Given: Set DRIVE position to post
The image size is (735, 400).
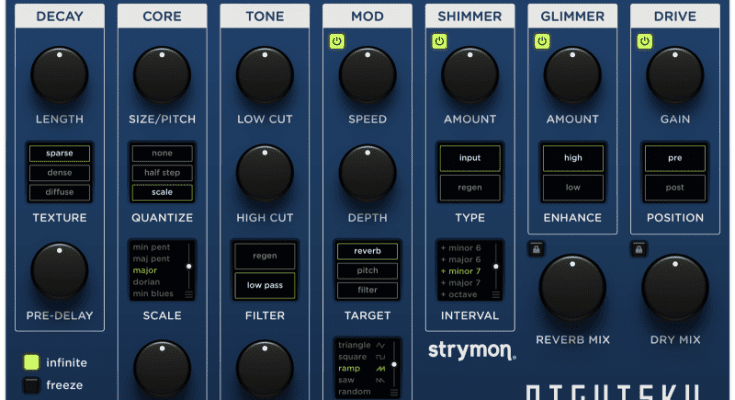Looking at the screenshot, I should (674, 187).
